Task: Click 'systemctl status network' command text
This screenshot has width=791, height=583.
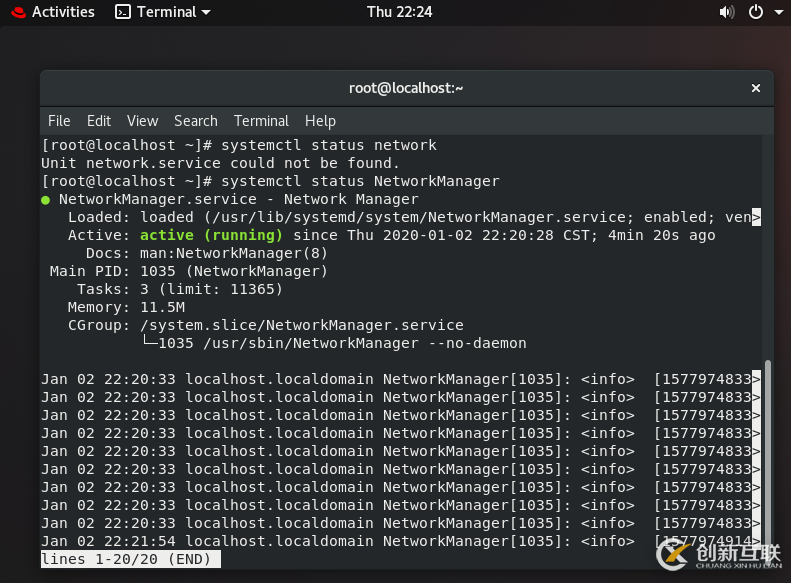Action: coord(329,145)
